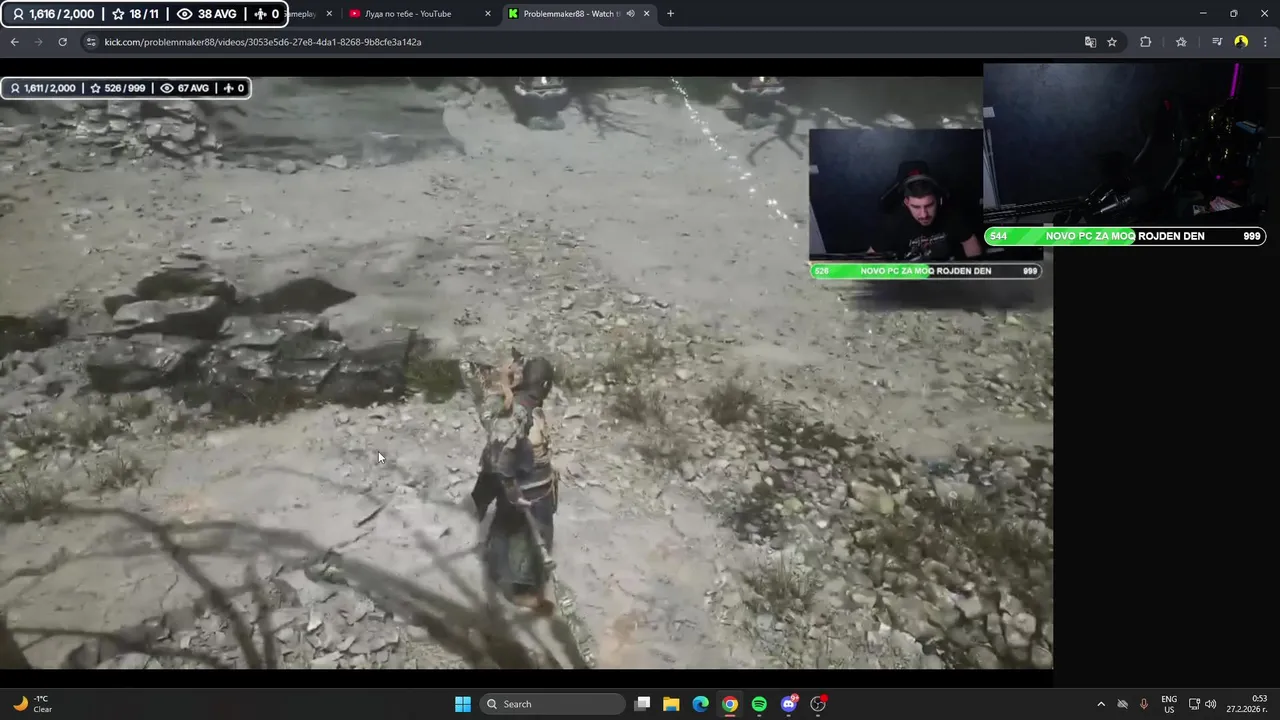Open the OBS Studio taskbar icon
This screenshot has width=1280, height=720.
(818, 704)
